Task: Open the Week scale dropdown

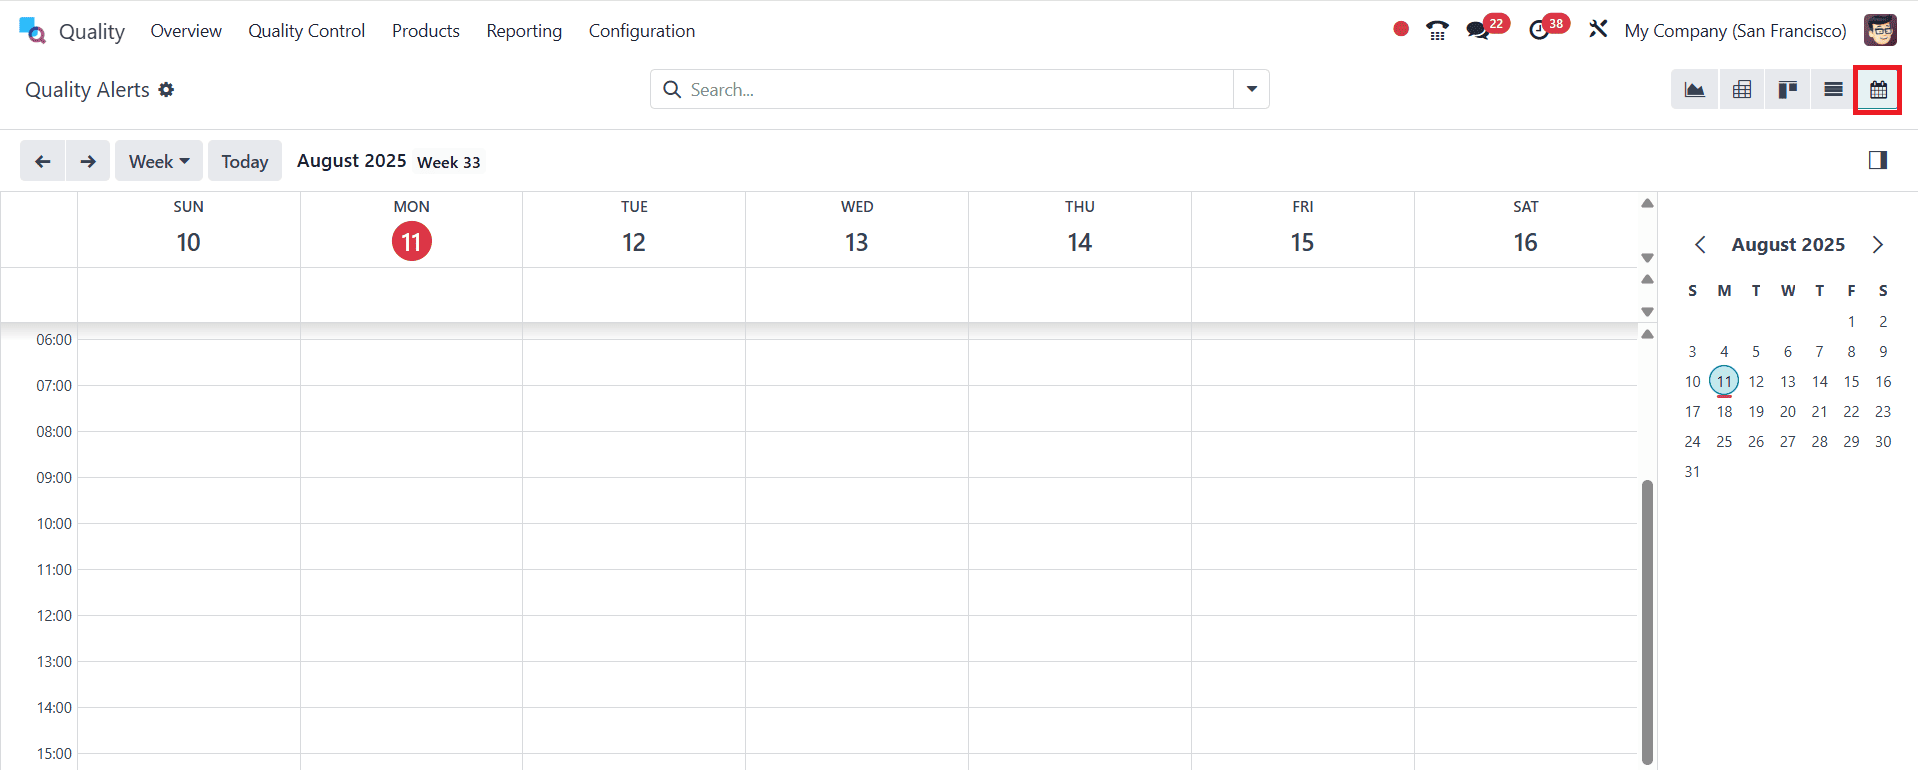Action: coord(159,161)
